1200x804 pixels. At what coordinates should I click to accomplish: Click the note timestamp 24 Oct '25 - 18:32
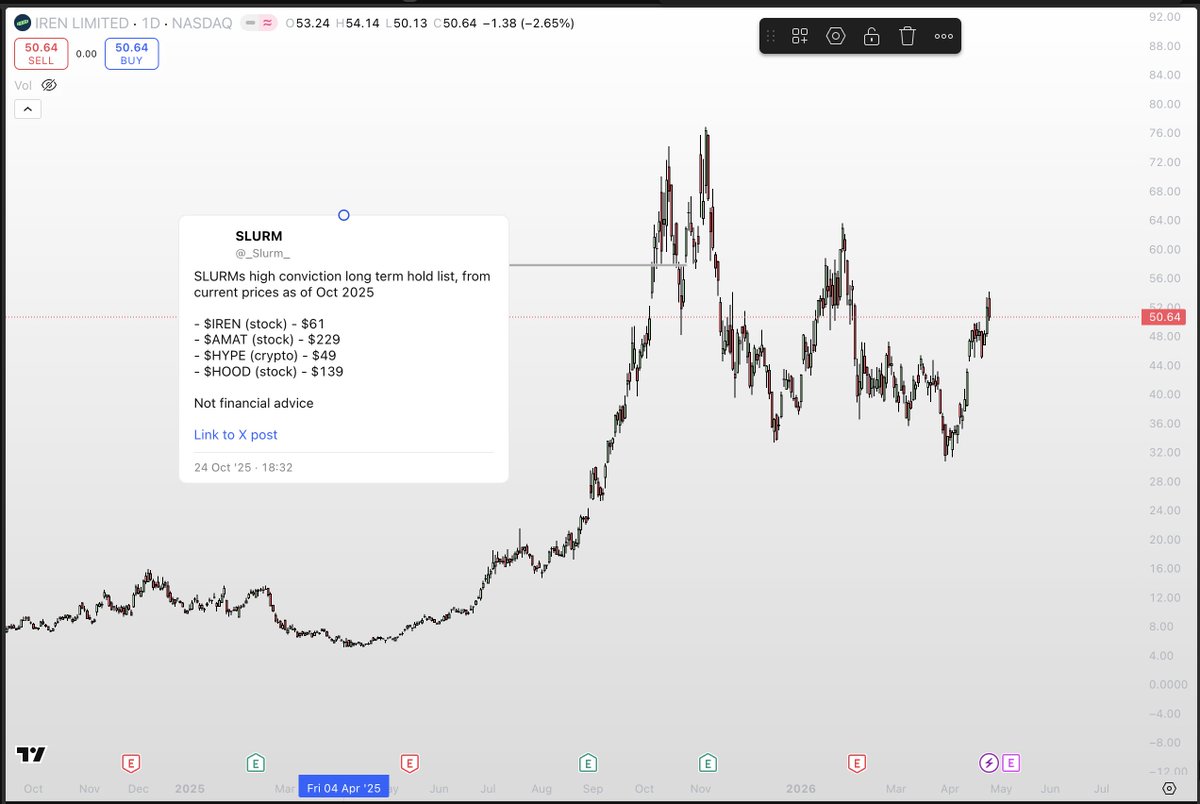pos(243,467)
